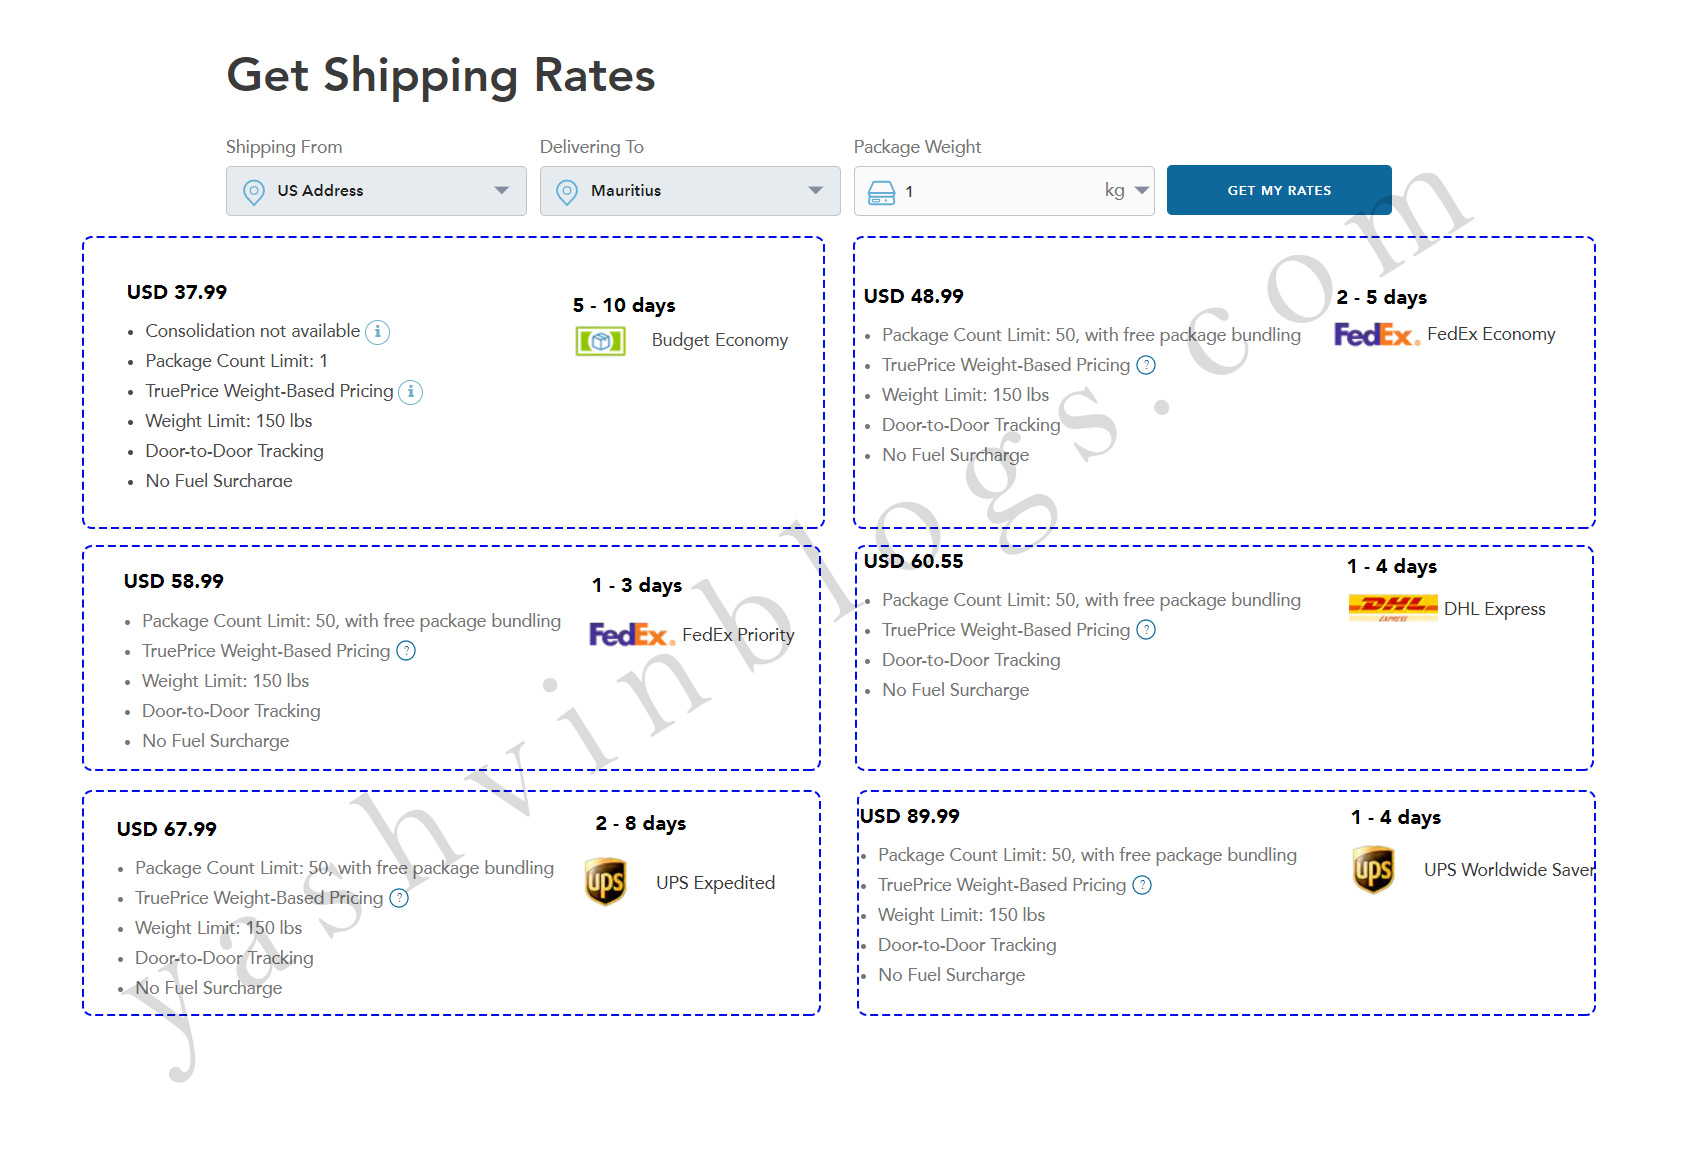Image resolution: width=1706 pixels, height=1162 pixels.
Task: Click the Budget Economy green box icon
Action: 600,341
